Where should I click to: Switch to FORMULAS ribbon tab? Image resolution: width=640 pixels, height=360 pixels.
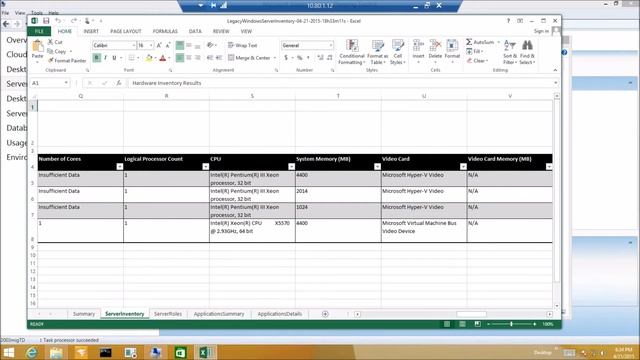(x=165, y=31)
